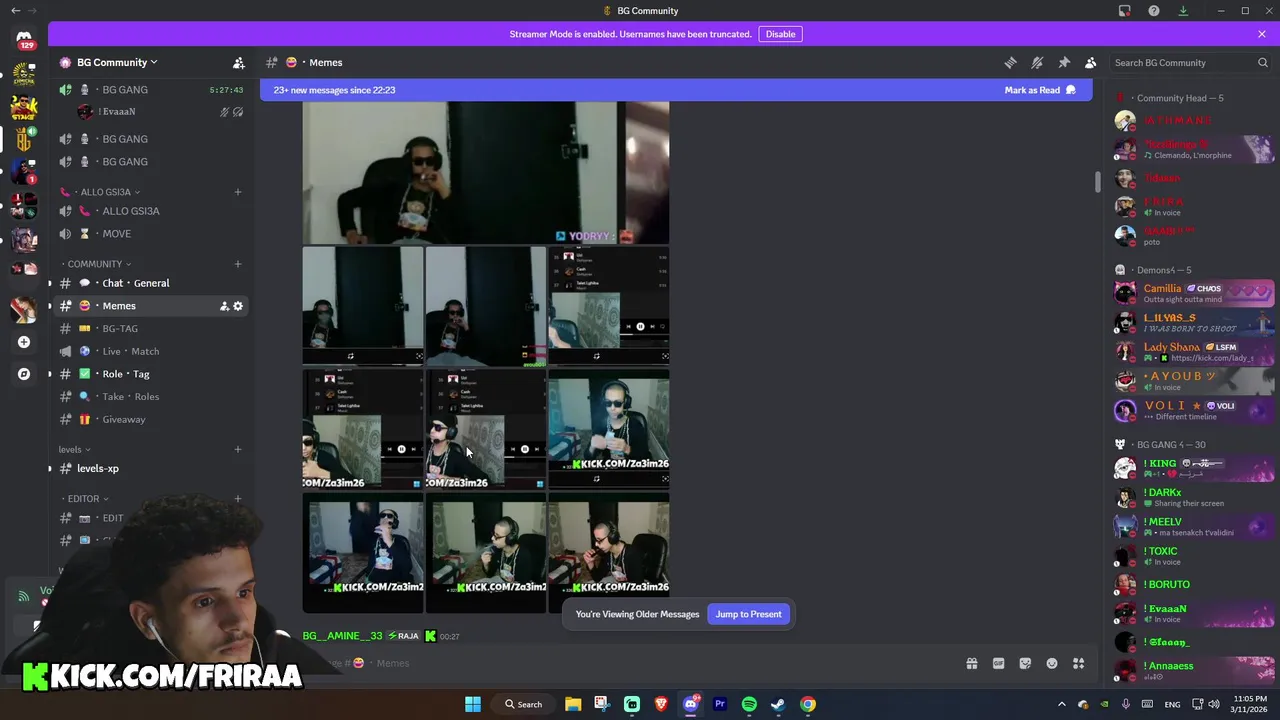Image resolution: width=1280 pixels, height=720 pixels.
Task: Invite people to server icon
Action: pos(238,62)
